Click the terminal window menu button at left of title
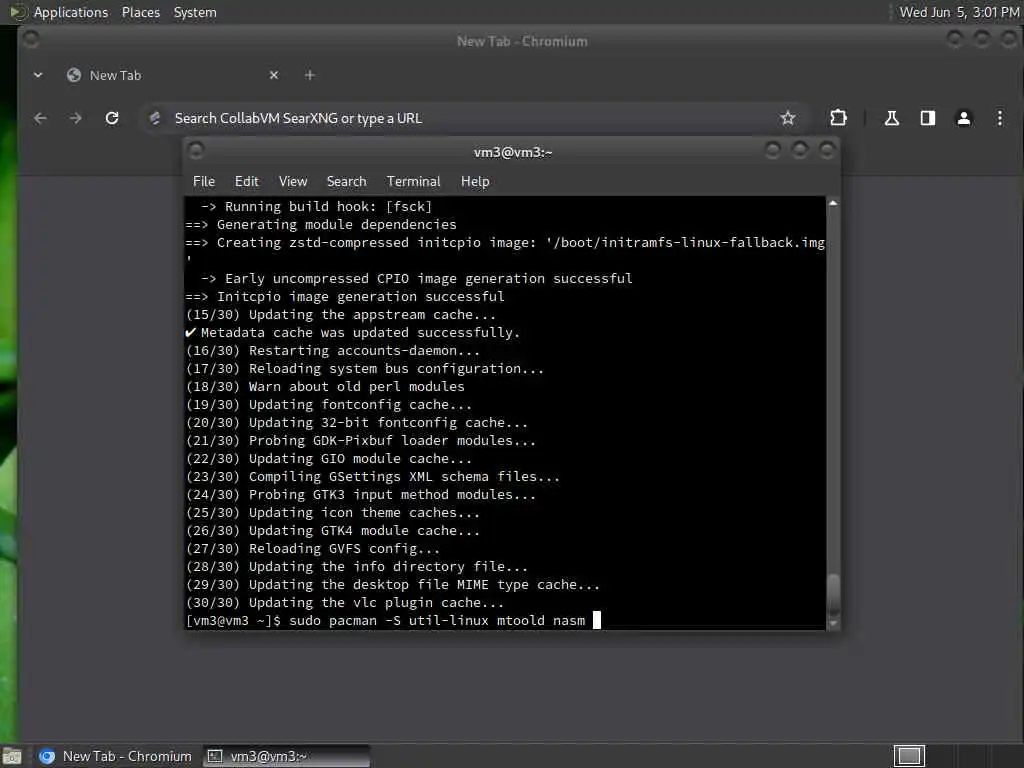Screen dimensions: 1024x768 pos(196,151)
